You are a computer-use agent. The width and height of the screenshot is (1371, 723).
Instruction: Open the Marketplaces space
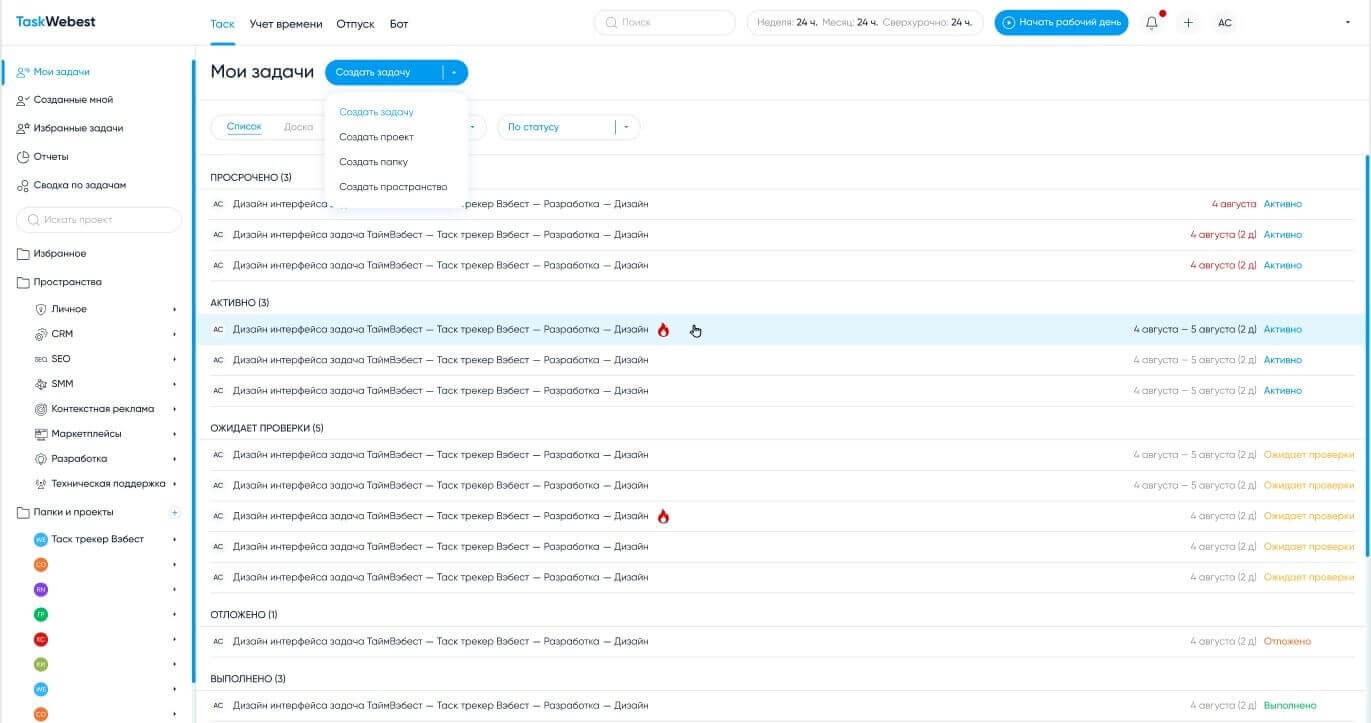coord(86,434)
